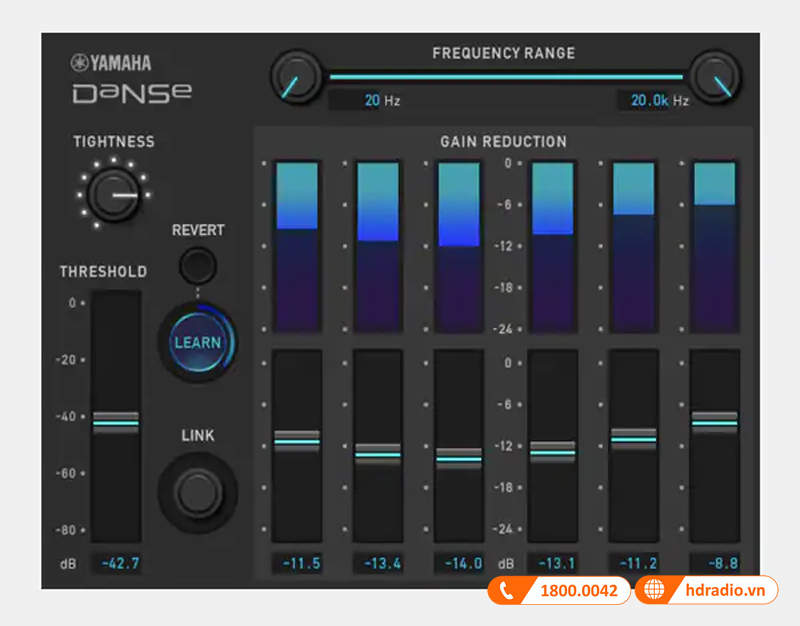Click the globe icon next to hdradio.vn

tap(655, 590)
